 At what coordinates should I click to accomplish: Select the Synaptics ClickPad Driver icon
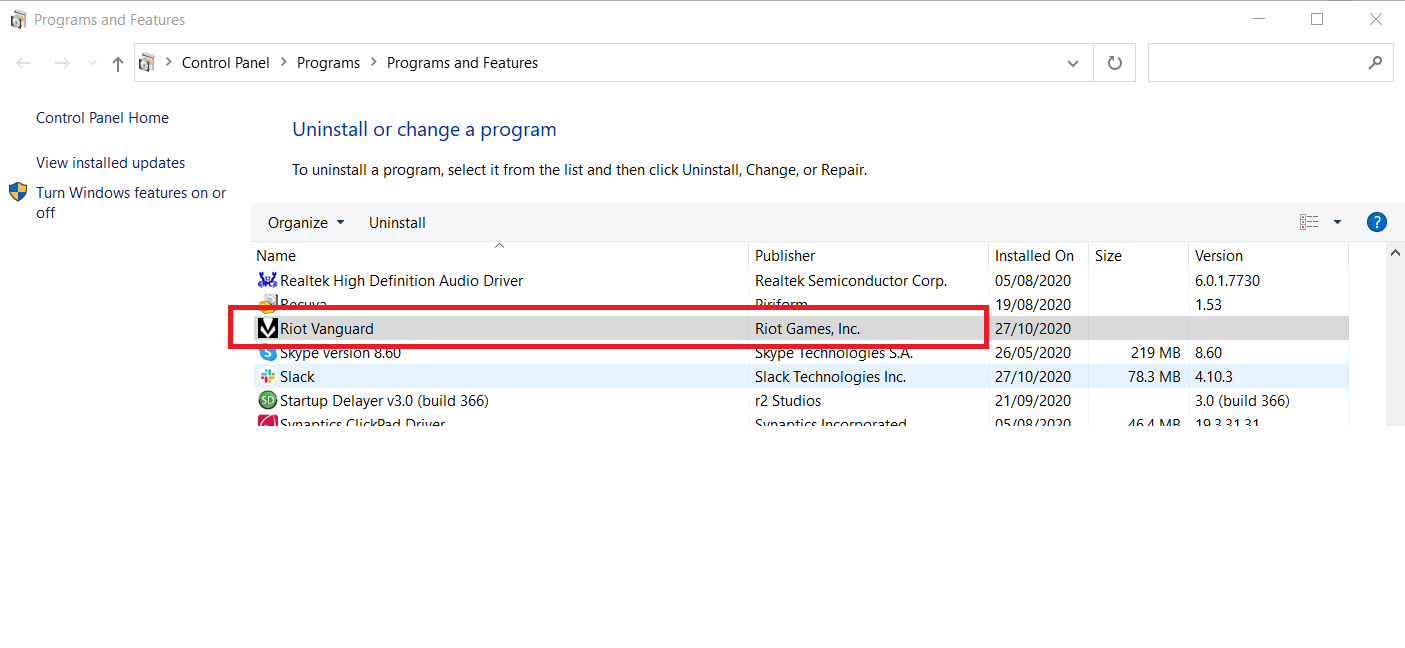(267, 422)
